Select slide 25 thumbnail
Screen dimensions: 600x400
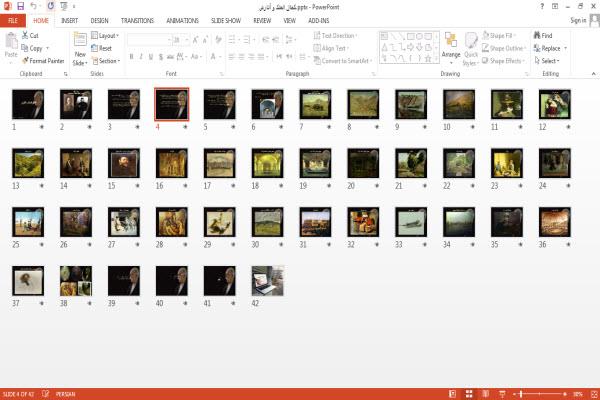pyautogui.click(x=28, y=222)
